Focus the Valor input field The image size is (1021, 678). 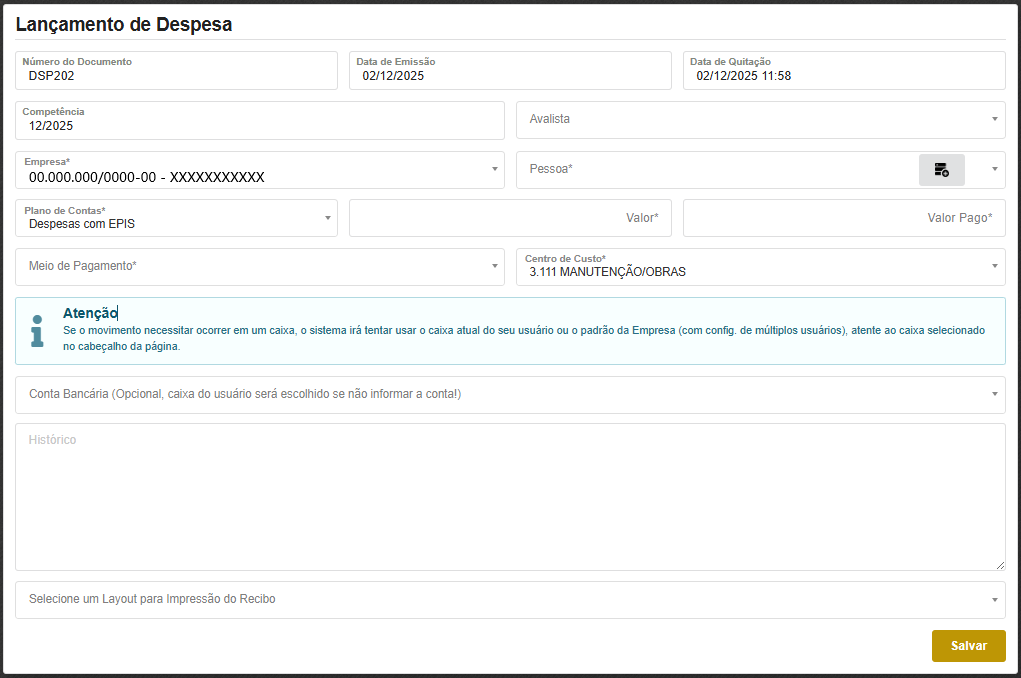510,218
